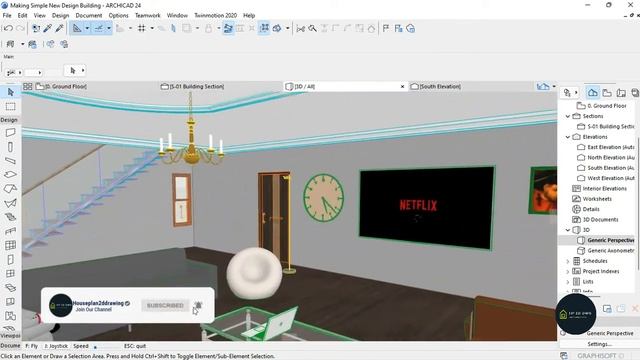This screenshot has width=640, height=360.
Task: Toggle the highlighted Trace button
Action: [x=228, y=28]
